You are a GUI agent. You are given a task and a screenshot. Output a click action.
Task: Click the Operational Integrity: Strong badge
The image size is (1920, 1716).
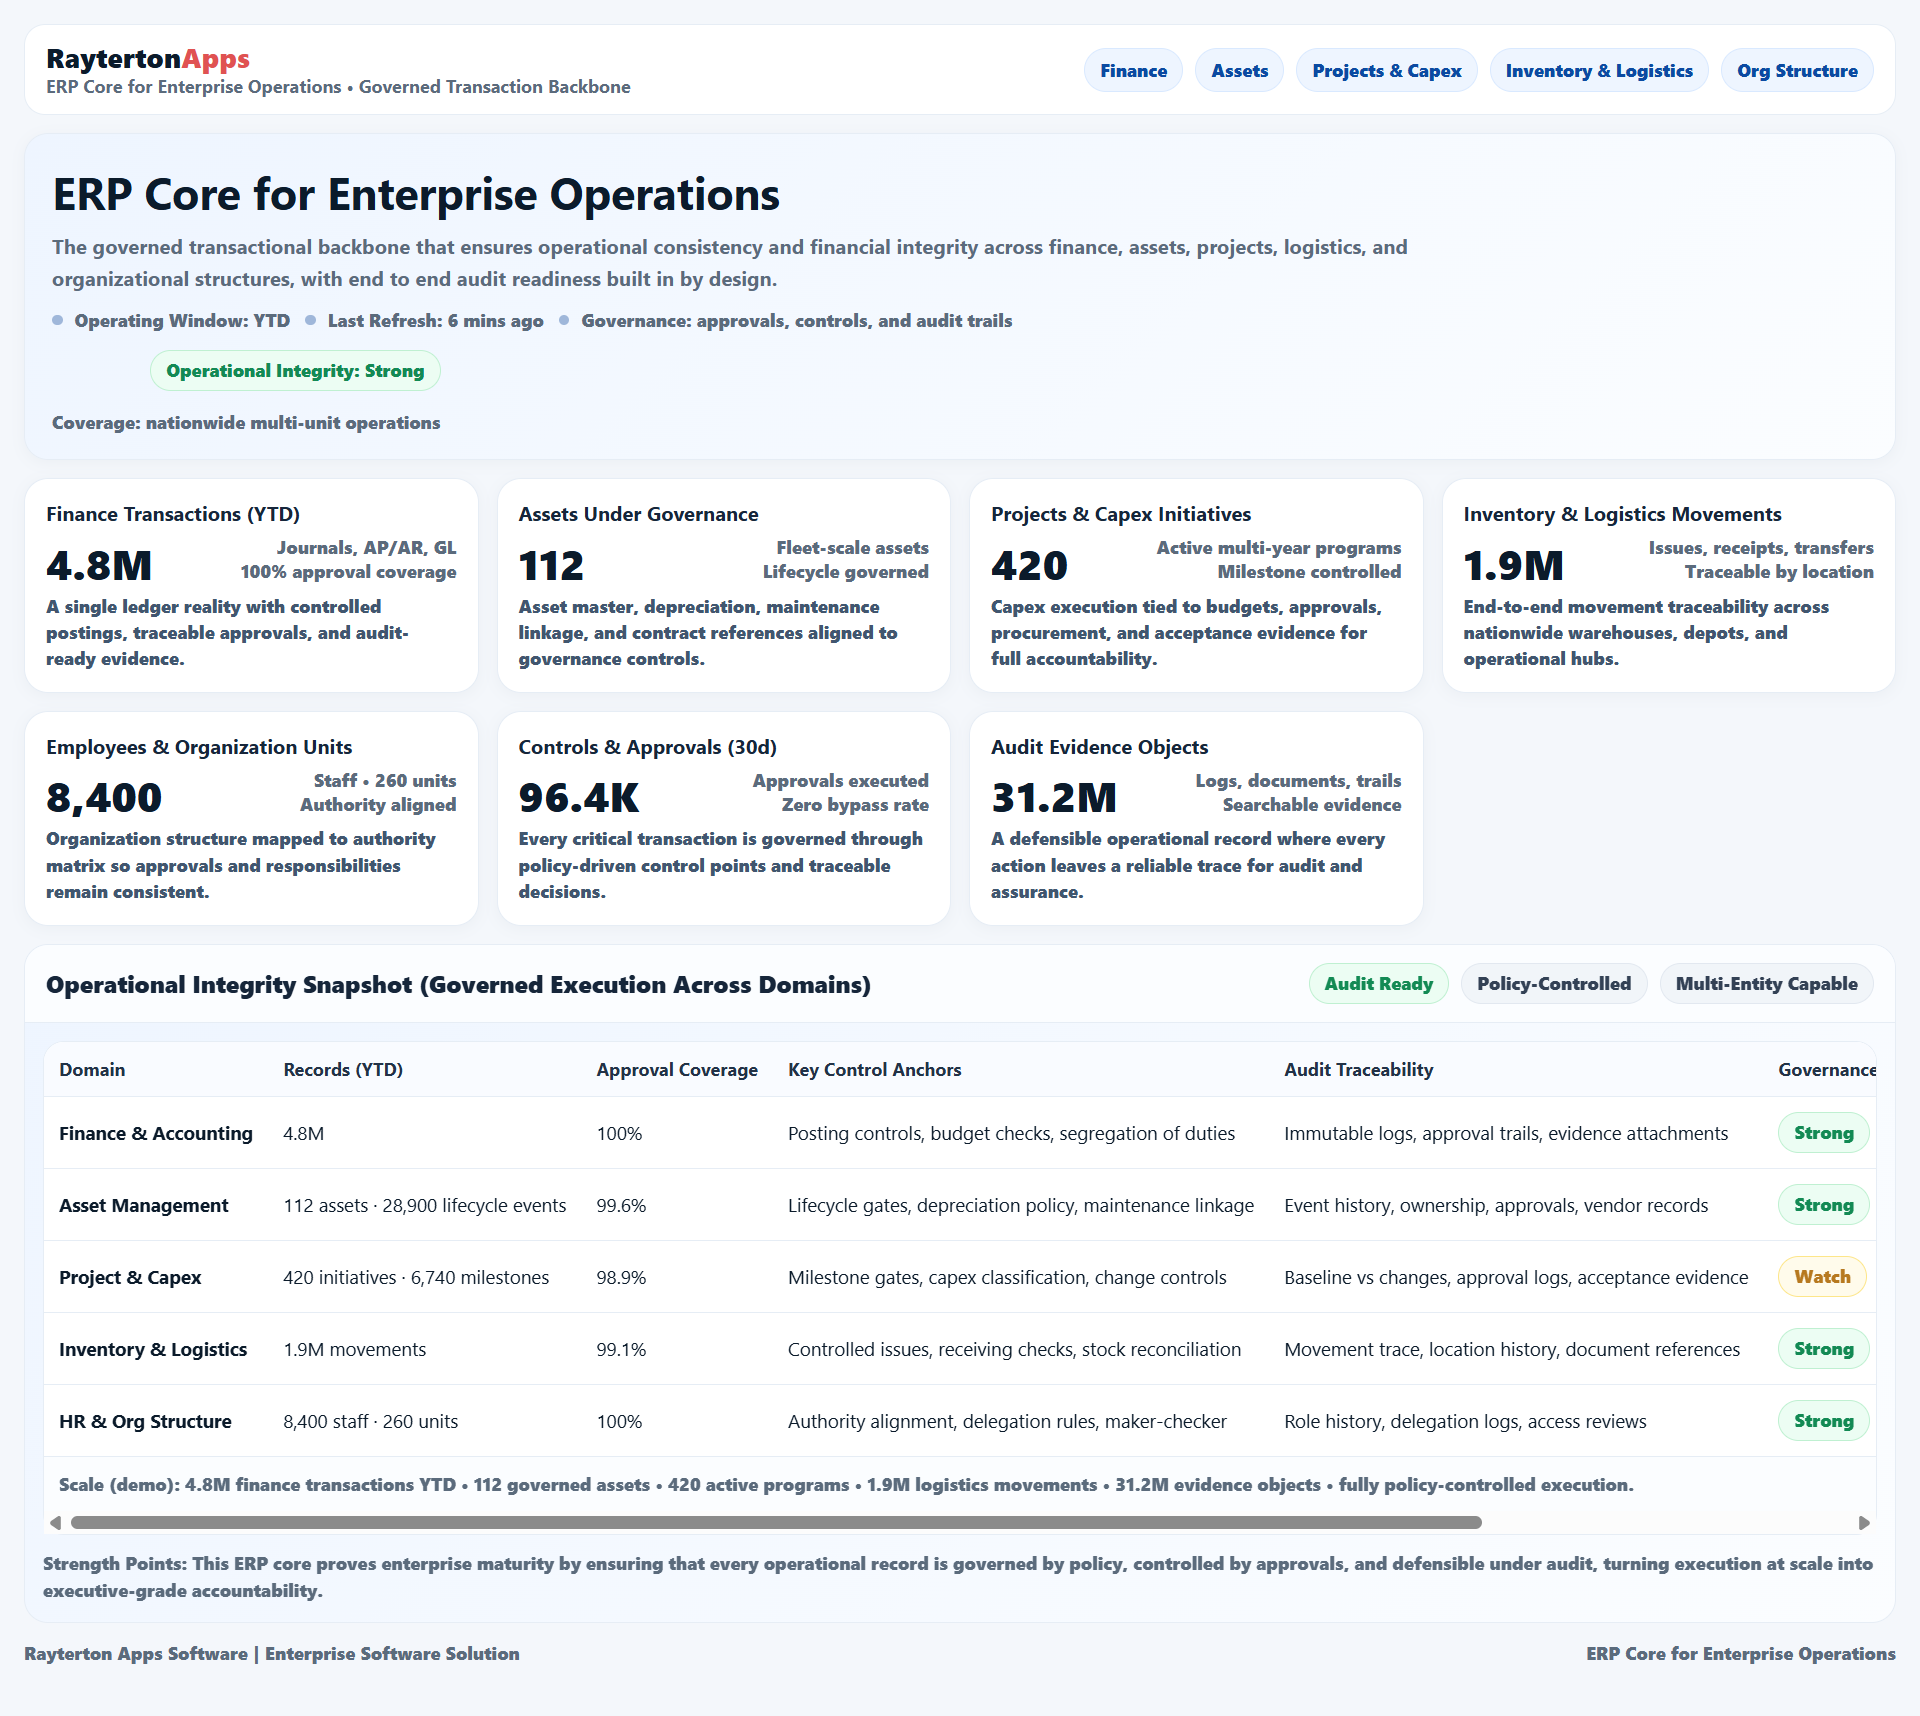point(295,370)
